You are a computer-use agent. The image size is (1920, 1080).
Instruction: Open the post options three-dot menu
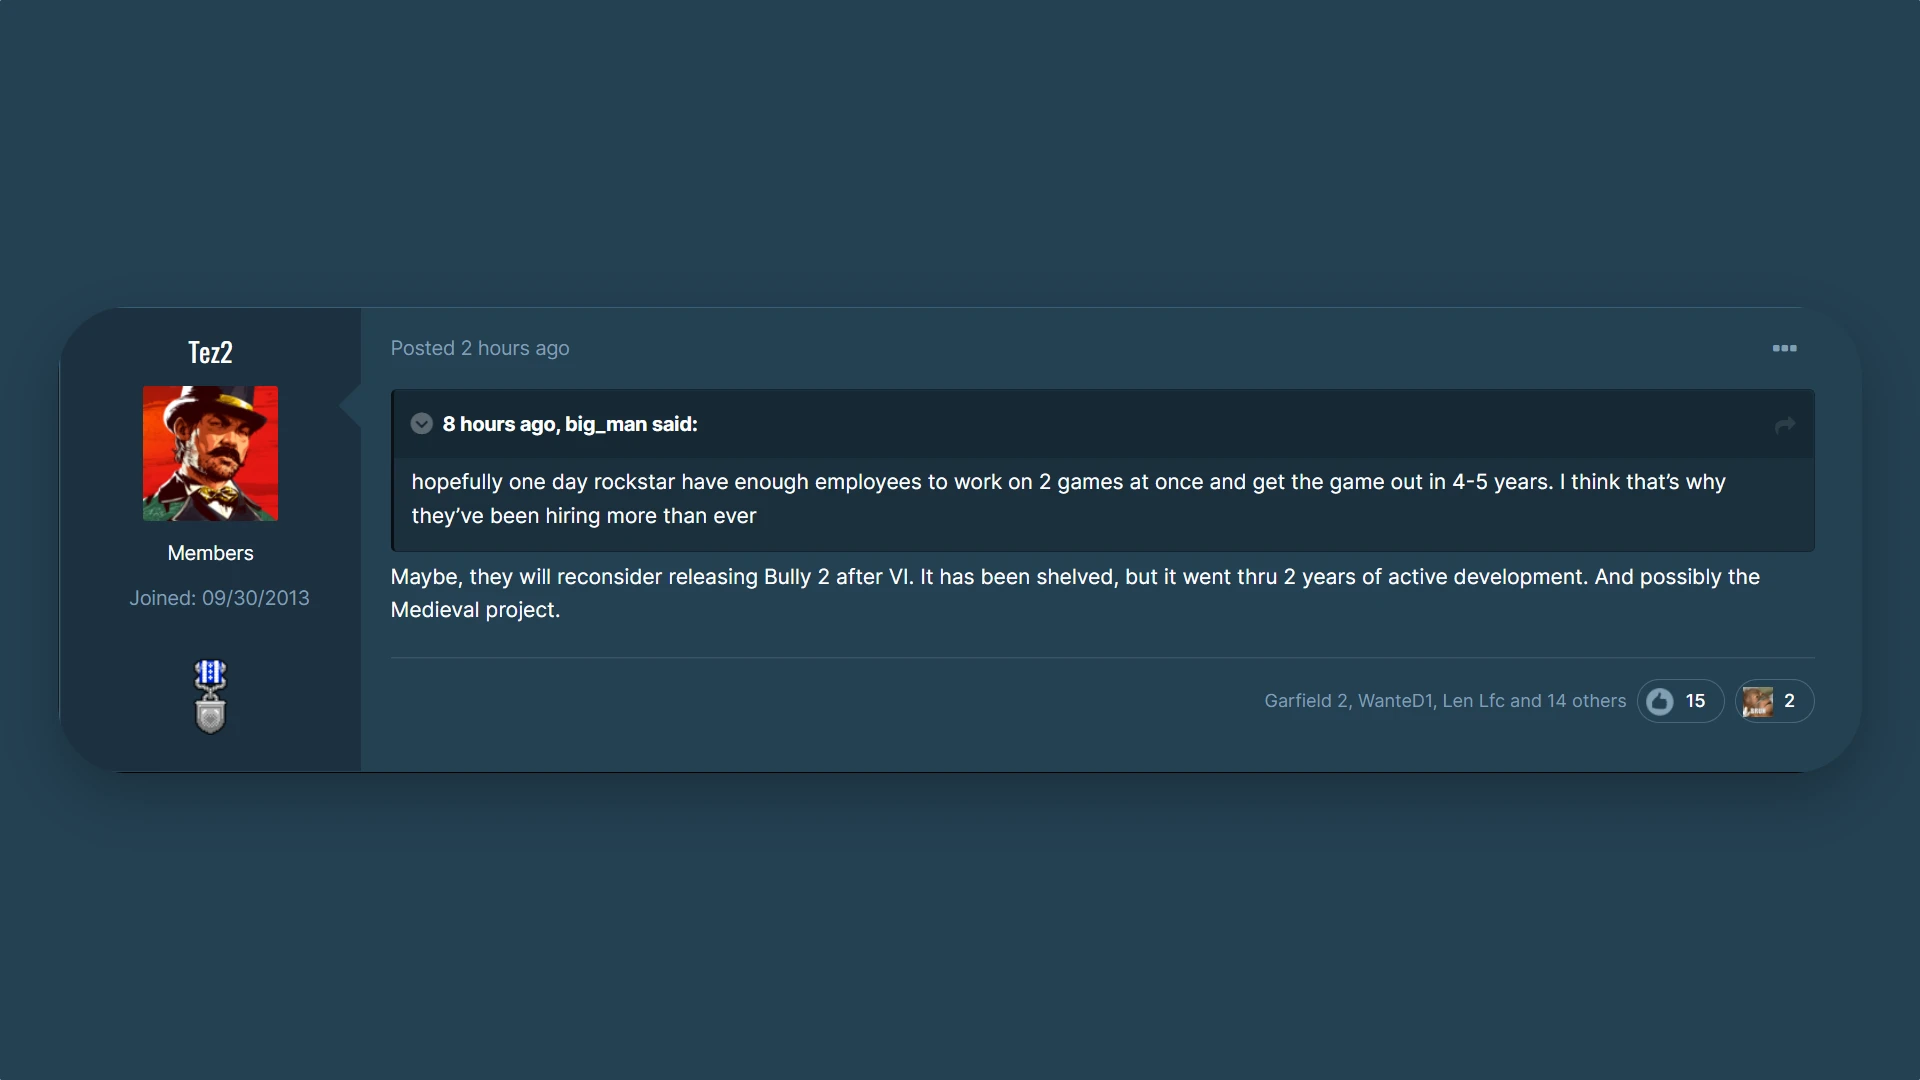(1784, 348)
